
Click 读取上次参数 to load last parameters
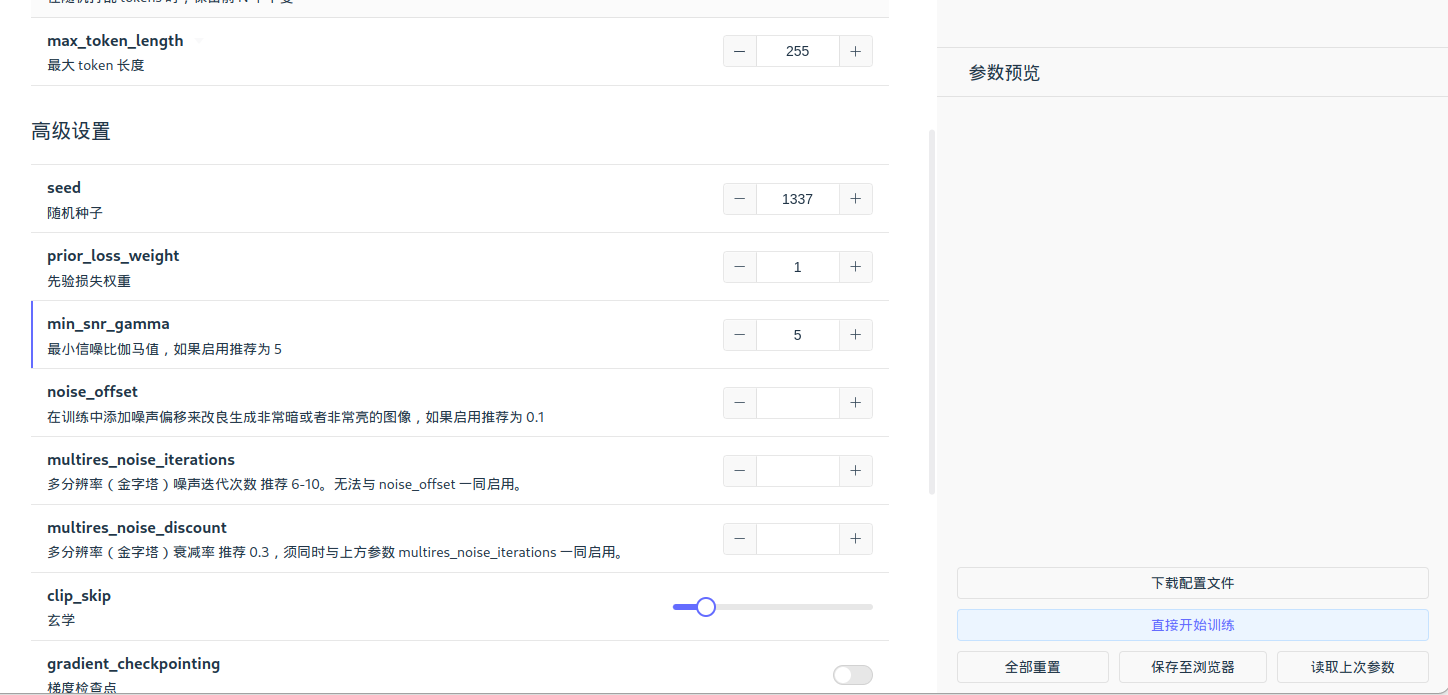pyautogui.click(x=1352, y=666)
